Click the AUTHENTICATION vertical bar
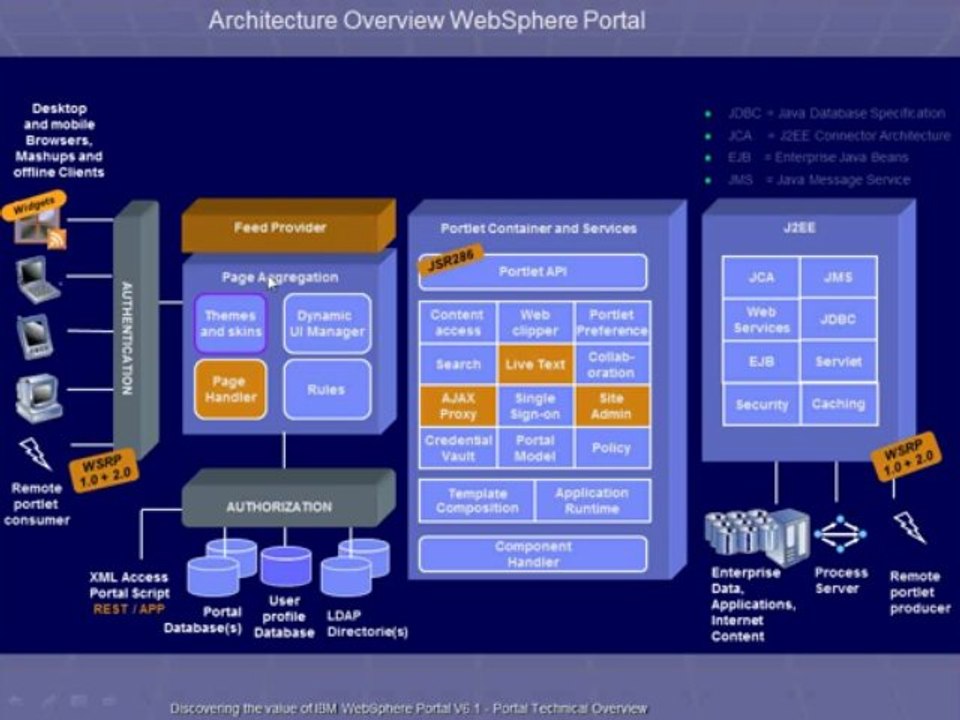 134,331
